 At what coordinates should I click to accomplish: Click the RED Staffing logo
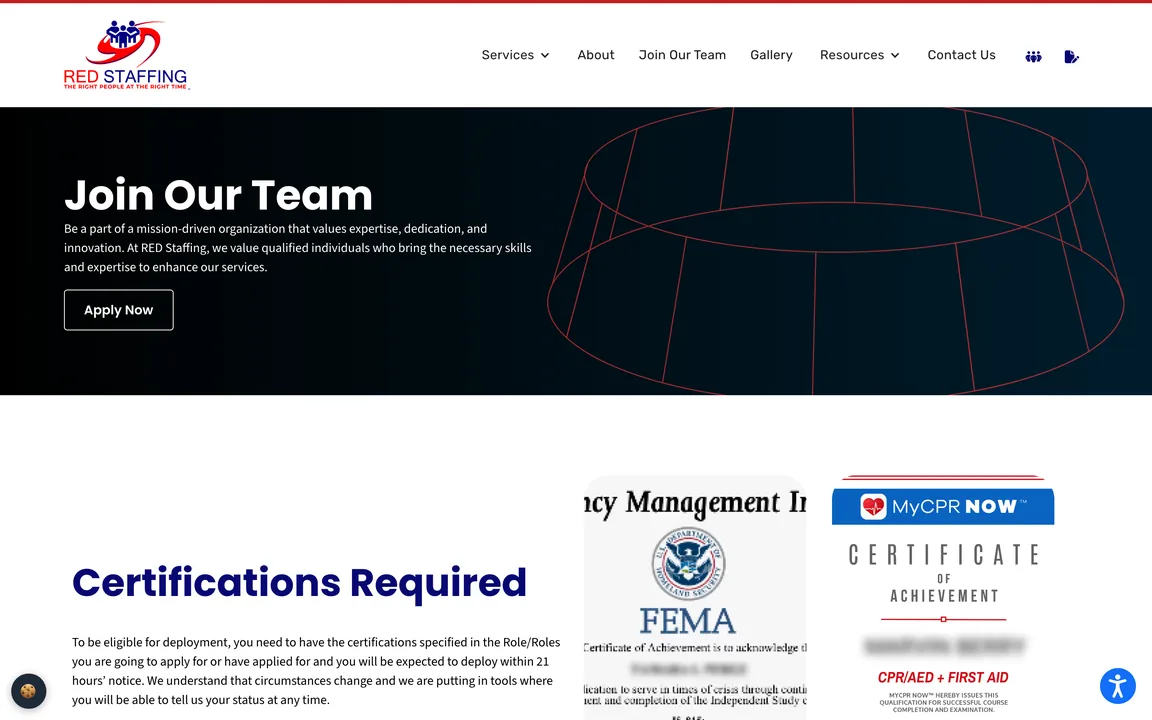click(x=126, y=55)
